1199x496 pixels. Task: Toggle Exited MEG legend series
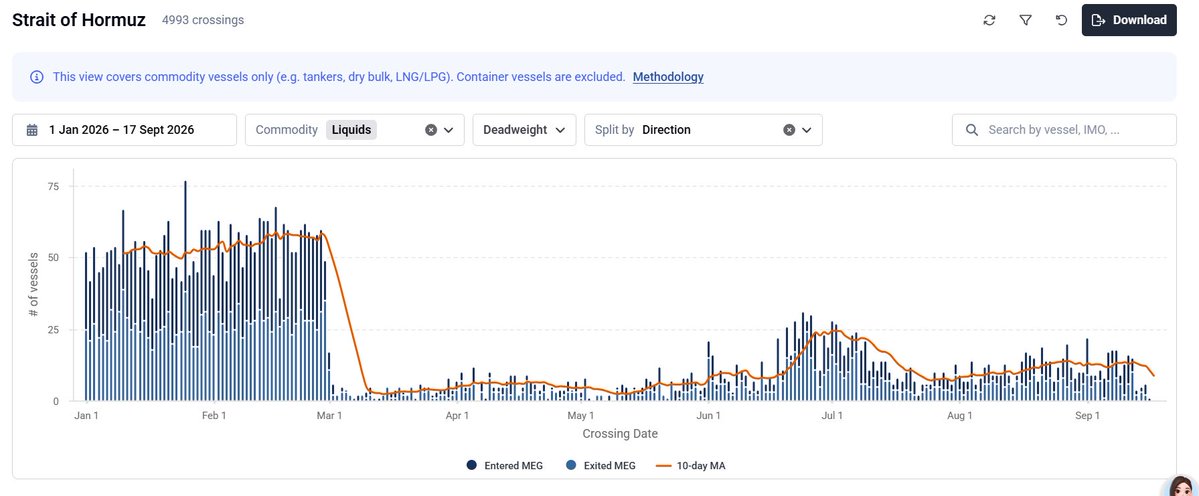600,465
